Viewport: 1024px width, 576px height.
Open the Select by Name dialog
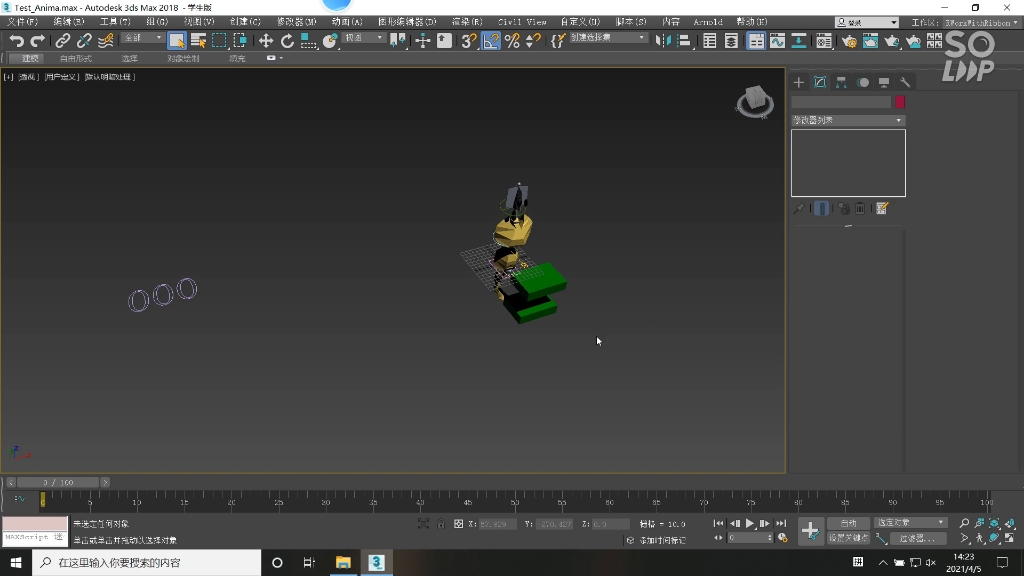pos(198,41)
